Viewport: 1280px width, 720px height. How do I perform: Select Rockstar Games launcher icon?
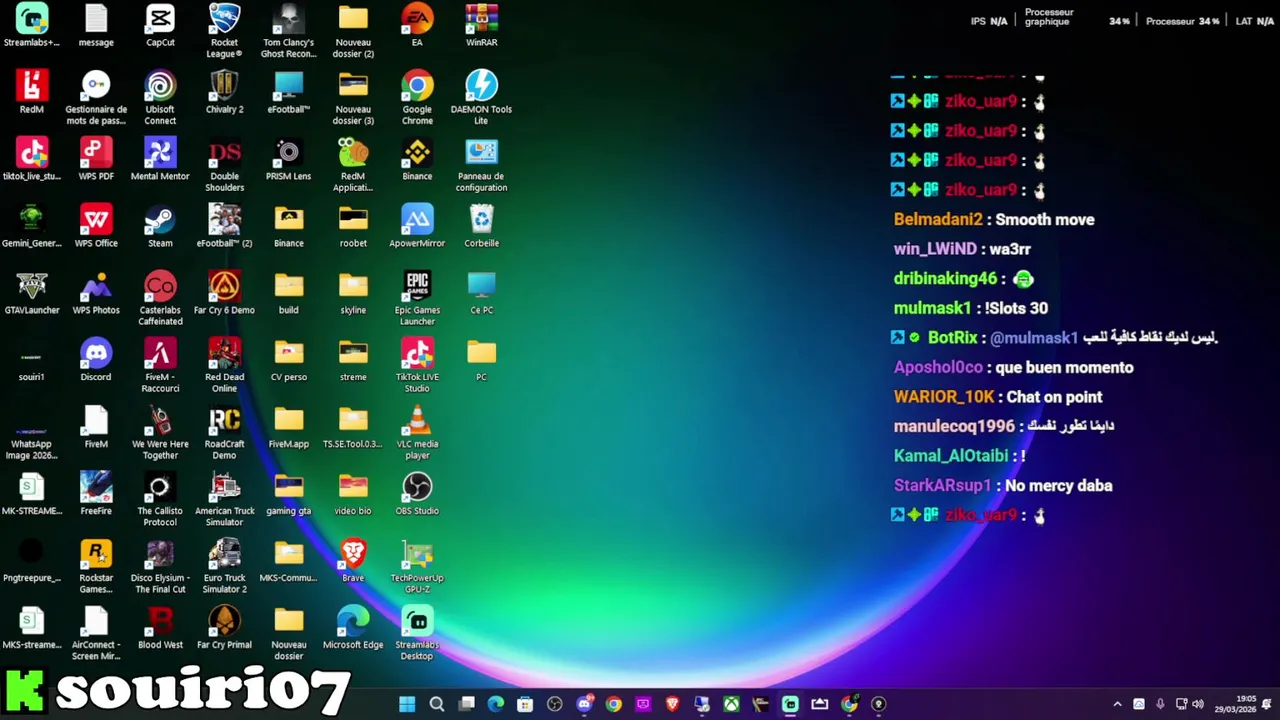pos(96,567)
